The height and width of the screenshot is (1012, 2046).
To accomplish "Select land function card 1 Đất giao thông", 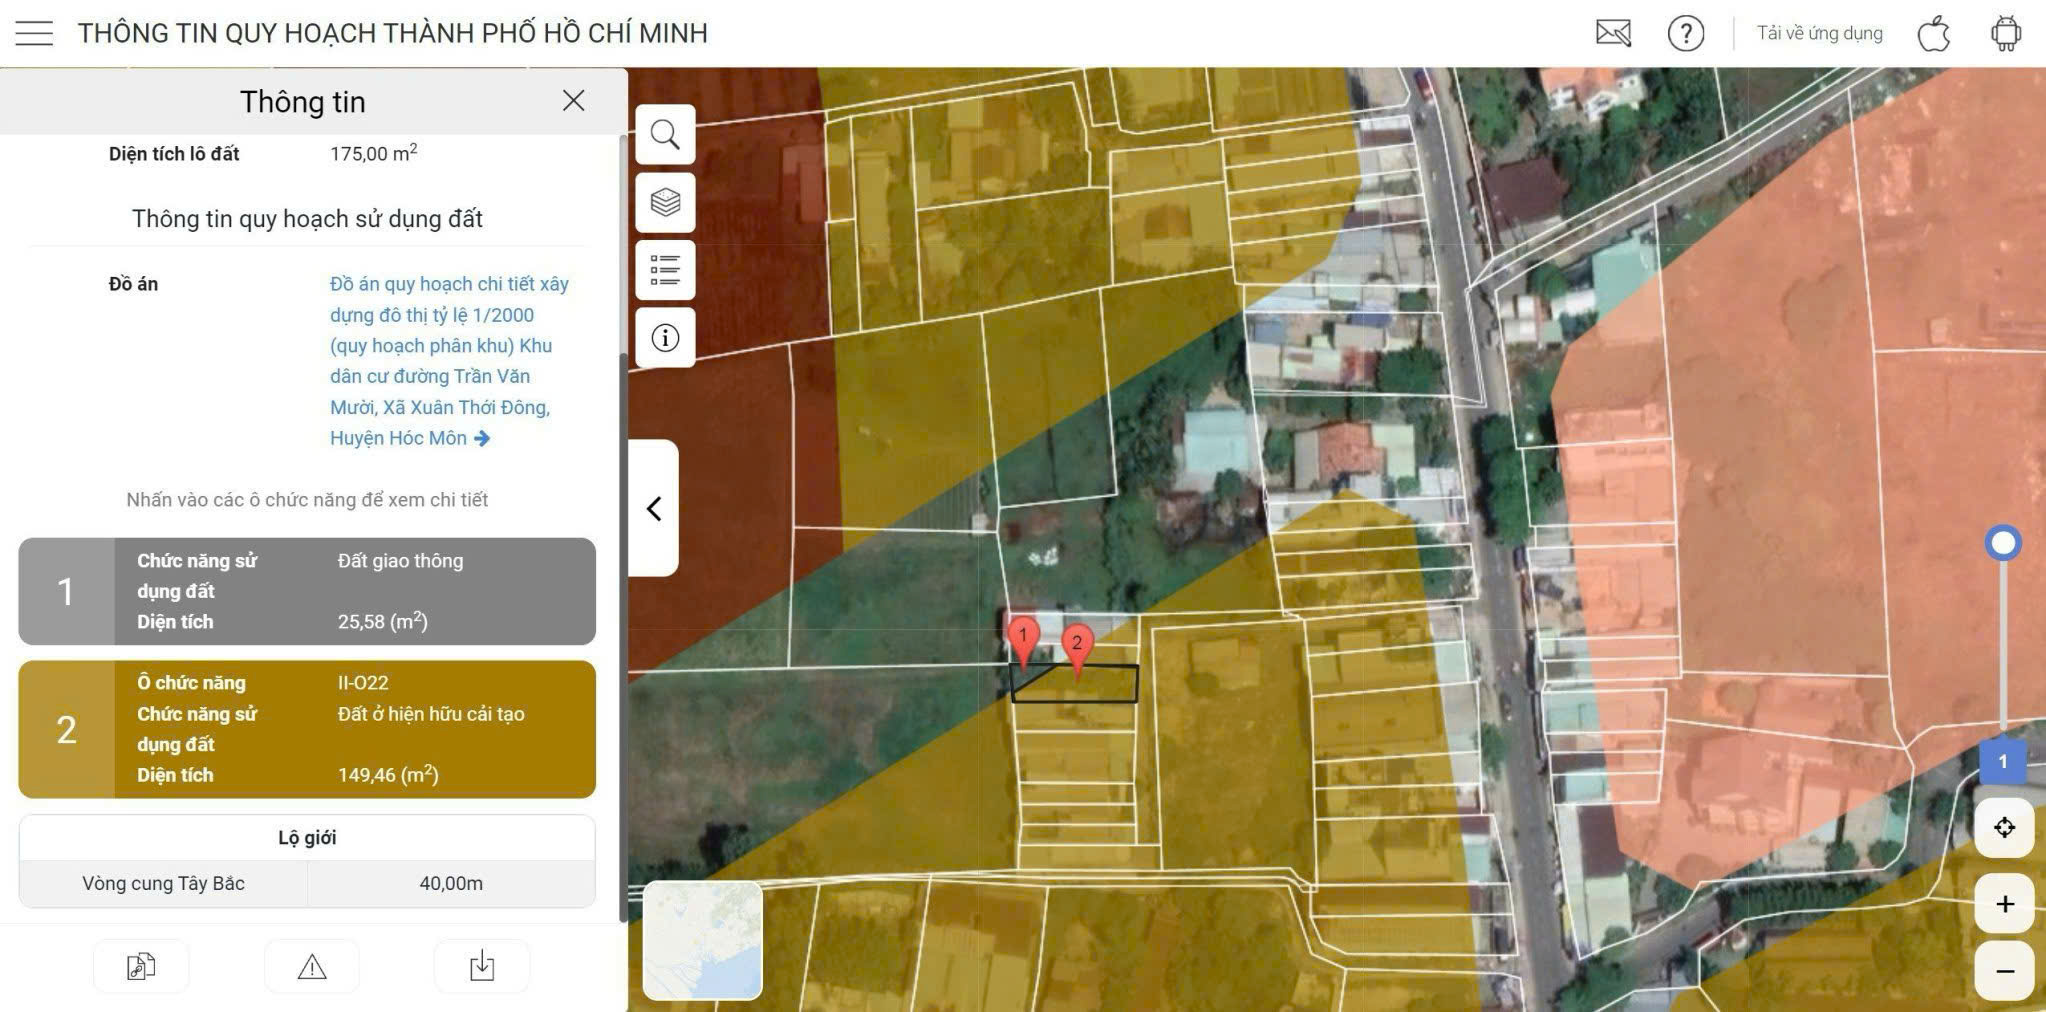I will click(x=307, y=591).
